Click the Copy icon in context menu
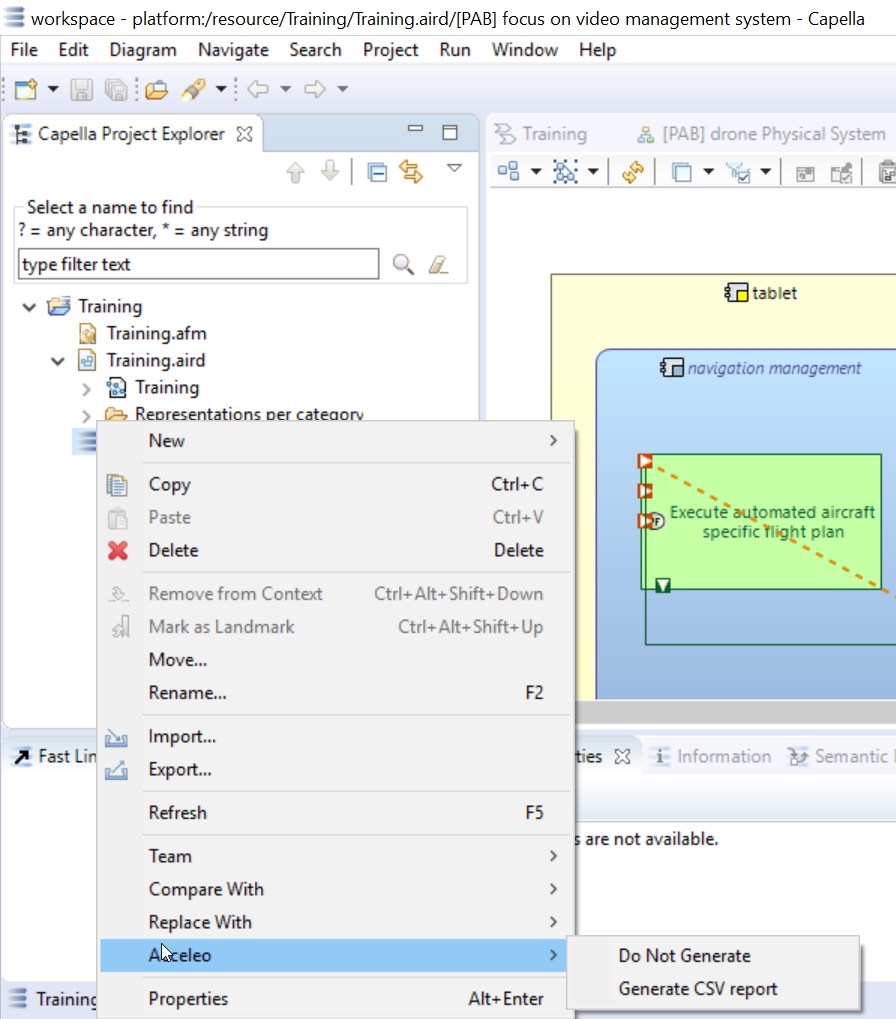 tap(117, 485)
